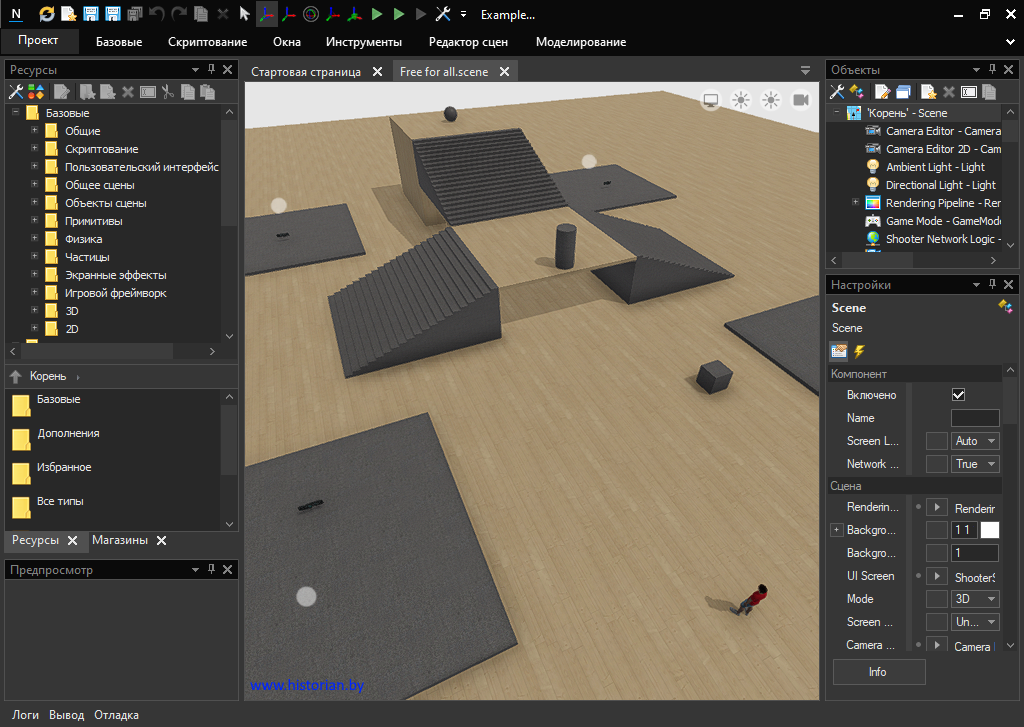Click the first green Play button in toolbar

point(377,14)
